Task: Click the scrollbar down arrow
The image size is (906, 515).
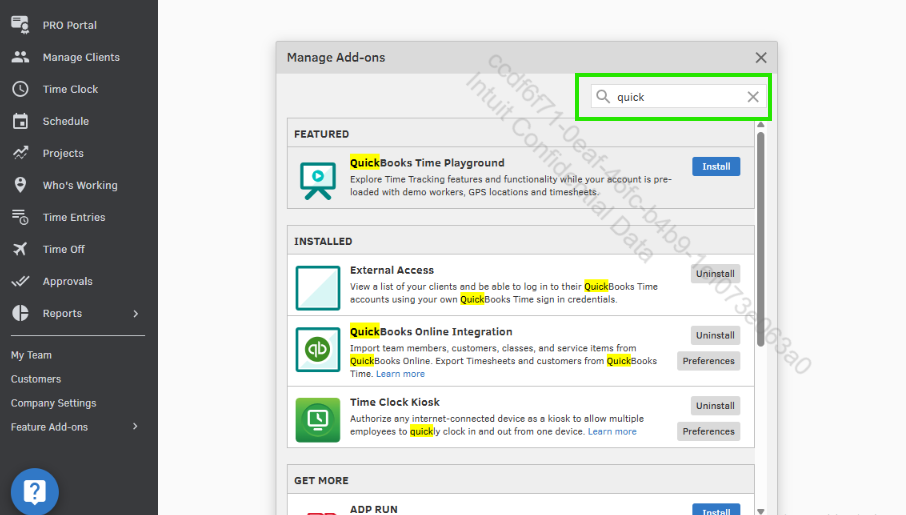Action: click(760, 511)
